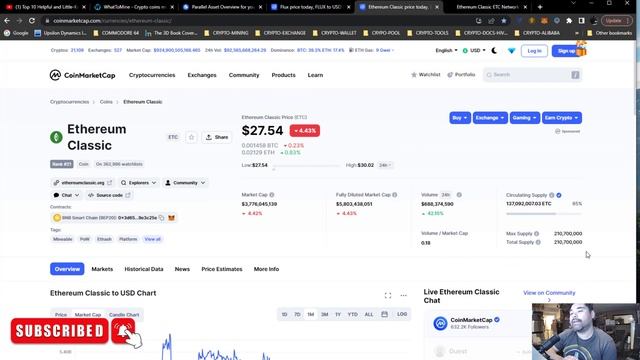The height and width of the screenshot is (360, 640).
Task: Click the Log In button
Action: [534, 51]
